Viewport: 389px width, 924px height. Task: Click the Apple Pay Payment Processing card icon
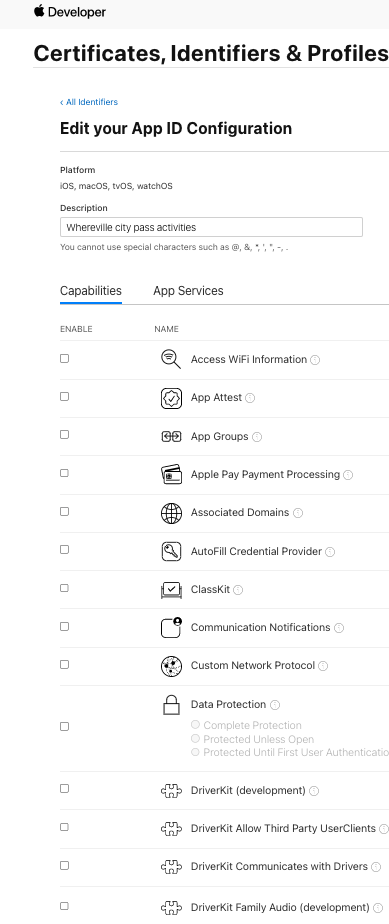[x=171, y=474]
